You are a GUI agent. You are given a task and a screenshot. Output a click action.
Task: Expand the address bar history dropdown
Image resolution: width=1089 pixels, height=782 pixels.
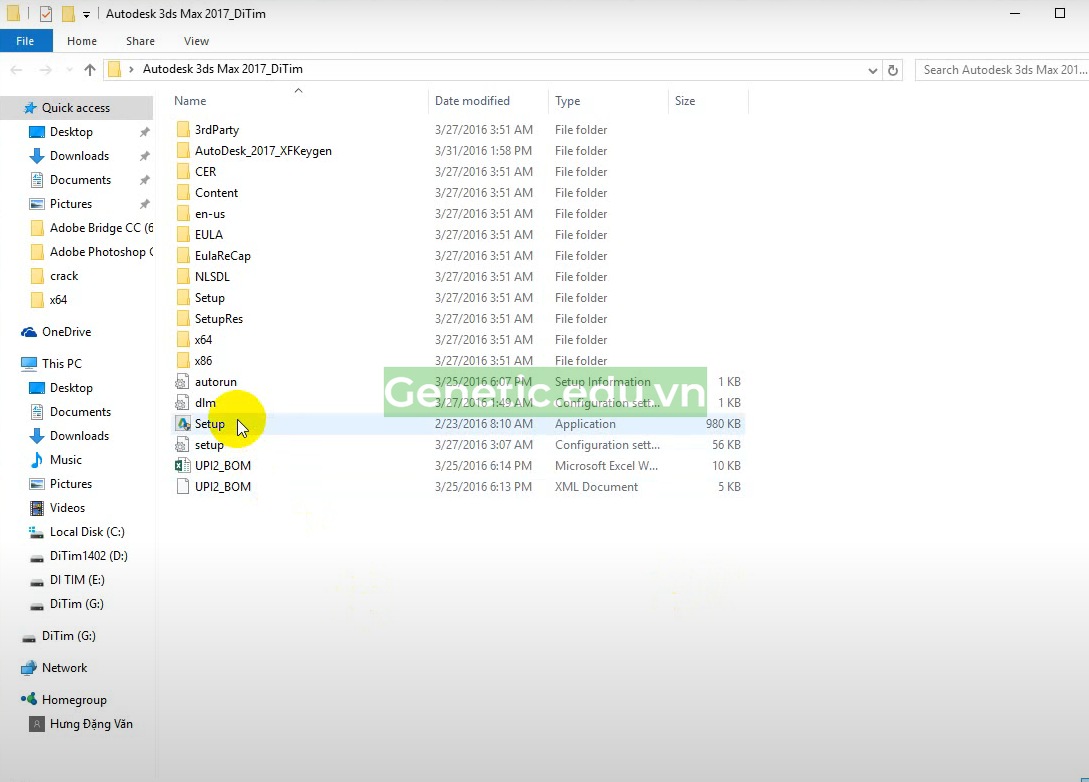point(872,70)
